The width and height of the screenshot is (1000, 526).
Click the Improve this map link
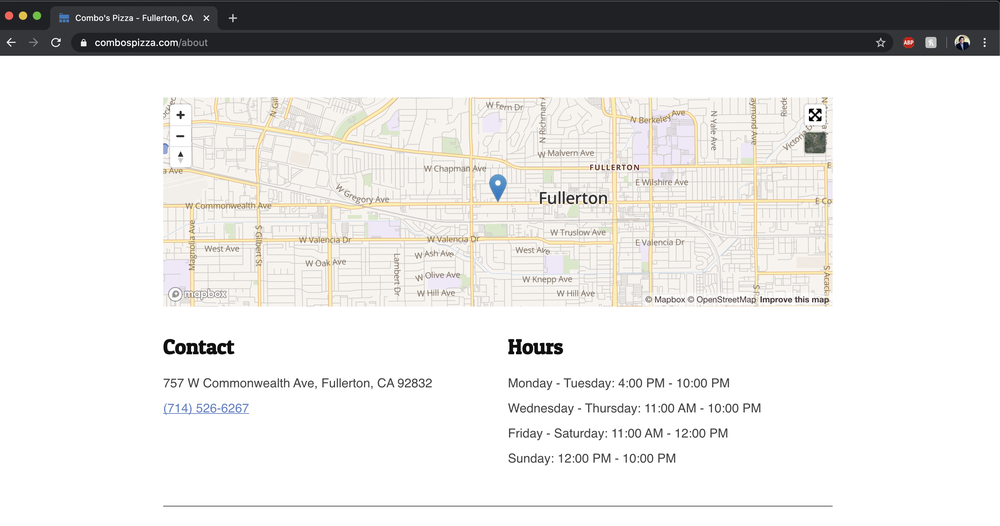[x=794, y=300]
